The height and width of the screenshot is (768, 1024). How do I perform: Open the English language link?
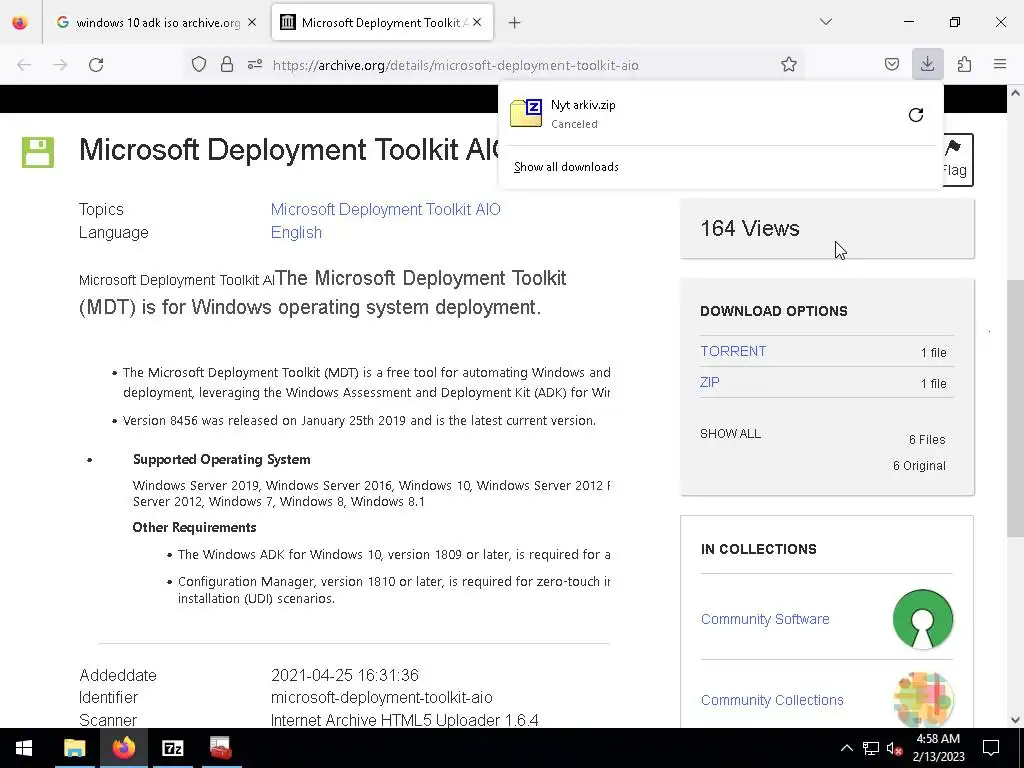(x=296, y=232)
